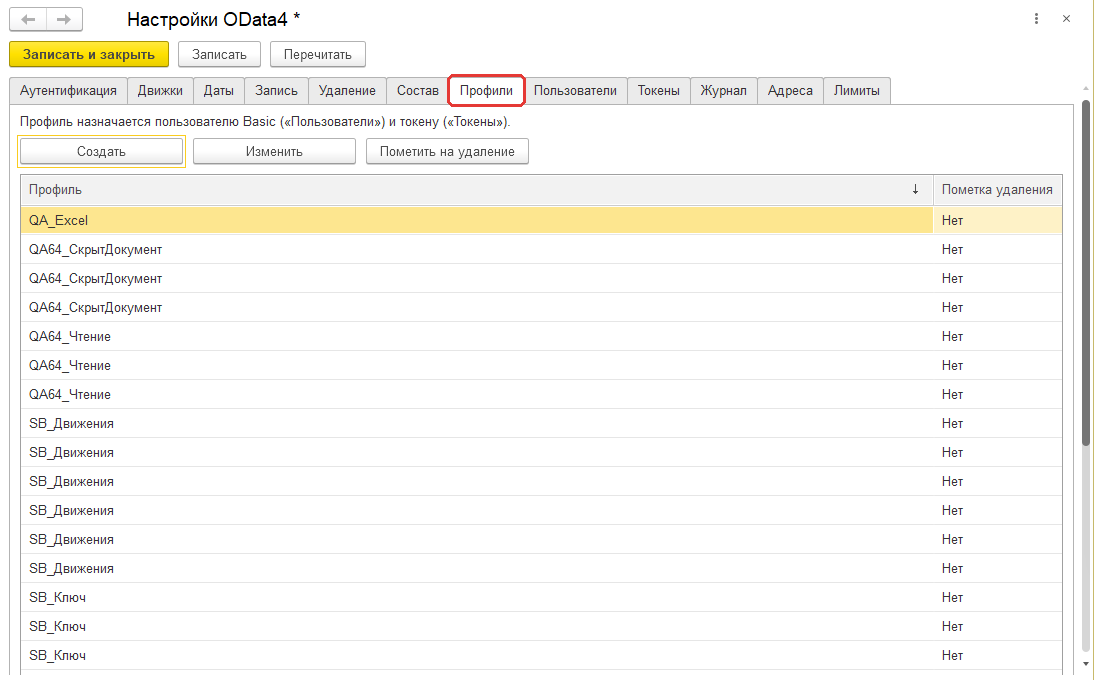
Task: Go back with the left arrow
Action: point(28,20)
